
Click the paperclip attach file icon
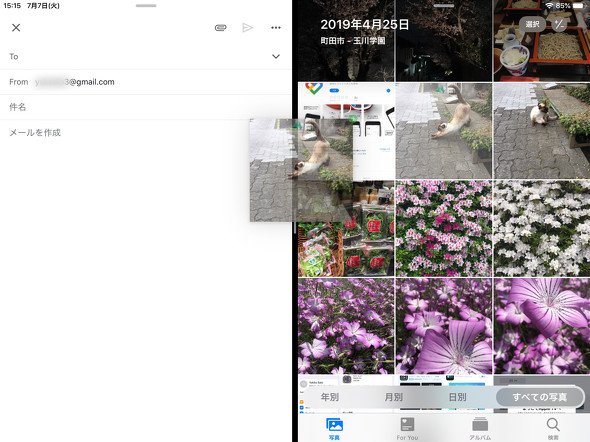click(x=220, y=27)
